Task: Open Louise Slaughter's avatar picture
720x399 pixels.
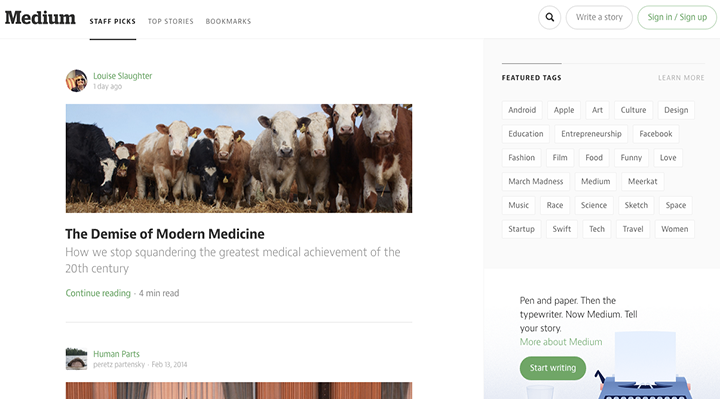Action: pyautogui.click(x=76, y=81)
